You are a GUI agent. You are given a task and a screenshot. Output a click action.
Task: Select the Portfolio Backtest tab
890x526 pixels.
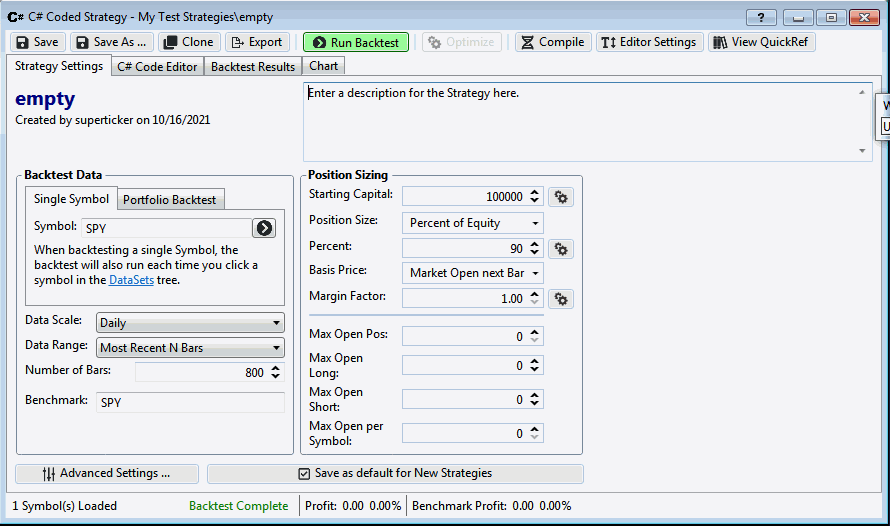pyautogui.click(x=169, y=199)
